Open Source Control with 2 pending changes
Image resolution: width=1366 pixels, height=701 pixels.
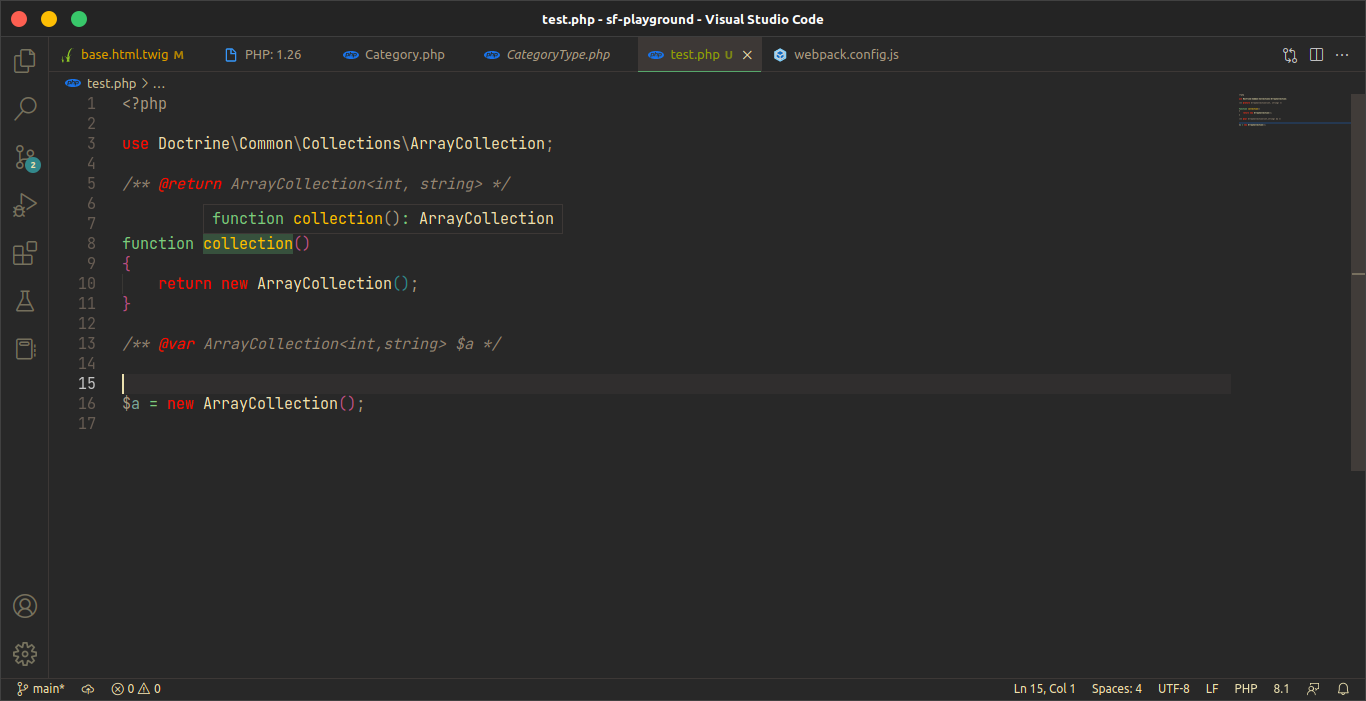click(x=25, y=157)
